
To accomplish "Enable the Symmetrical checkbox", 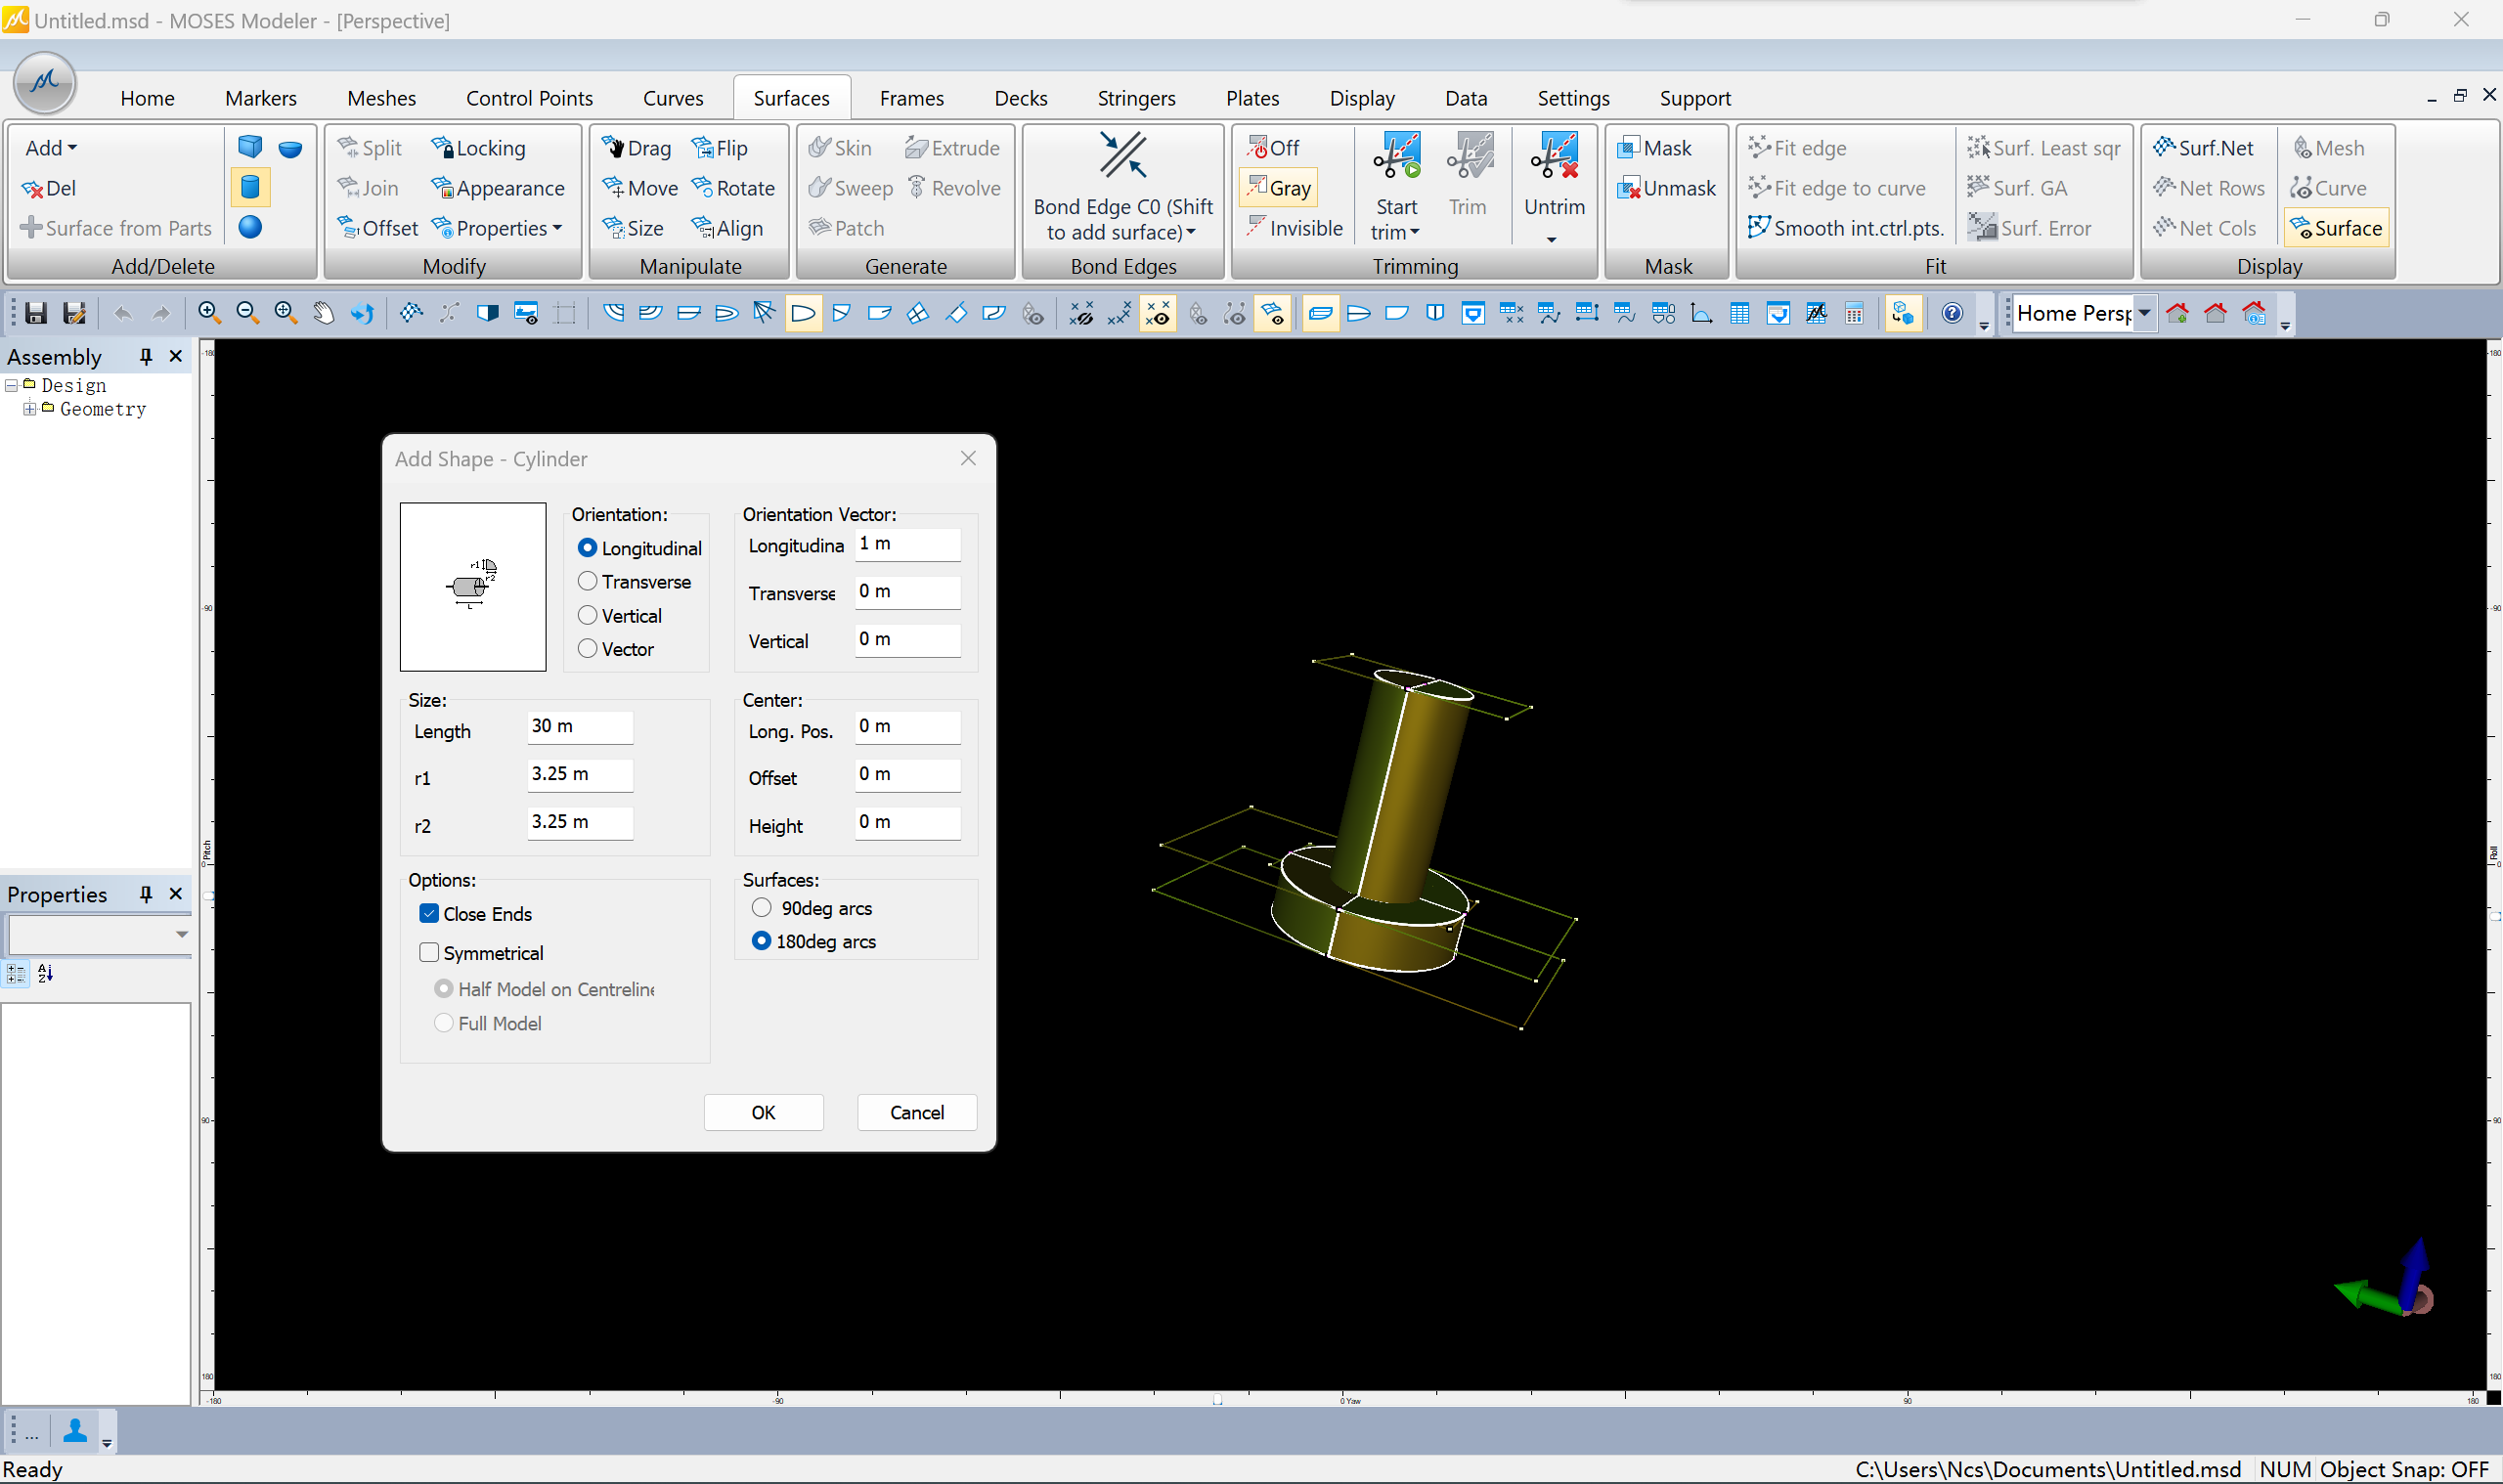I will pos(429,953).
